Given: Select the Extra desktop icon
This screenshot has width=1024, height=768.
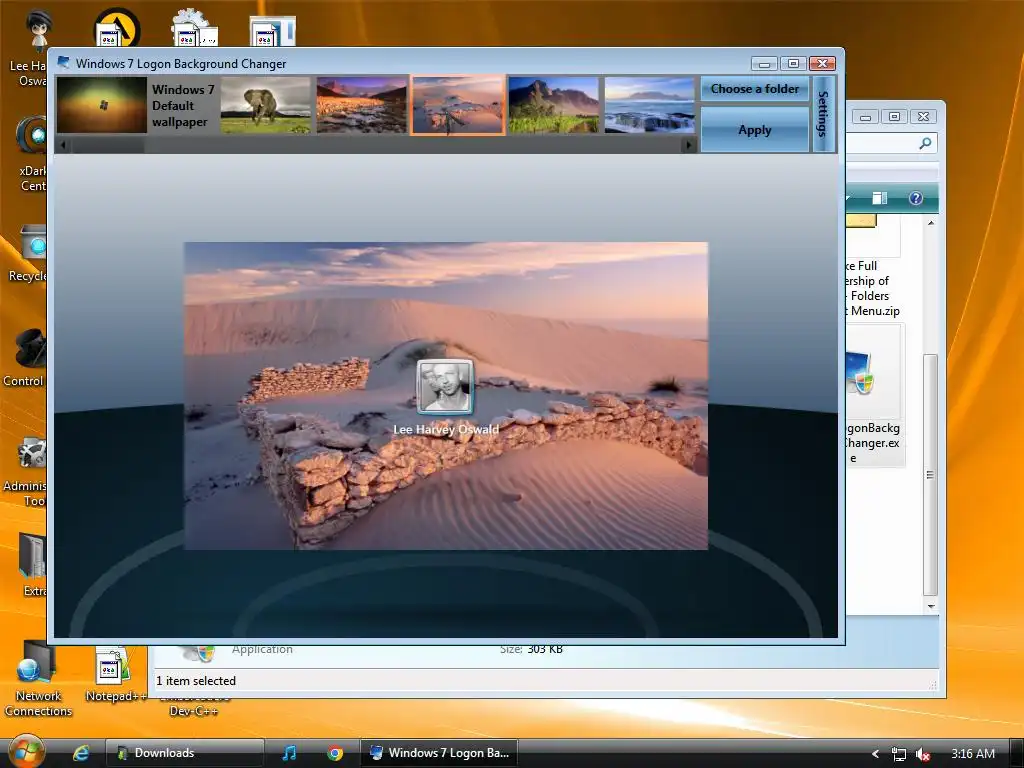Looking at the screenshot, I should (x=33, y=565).
